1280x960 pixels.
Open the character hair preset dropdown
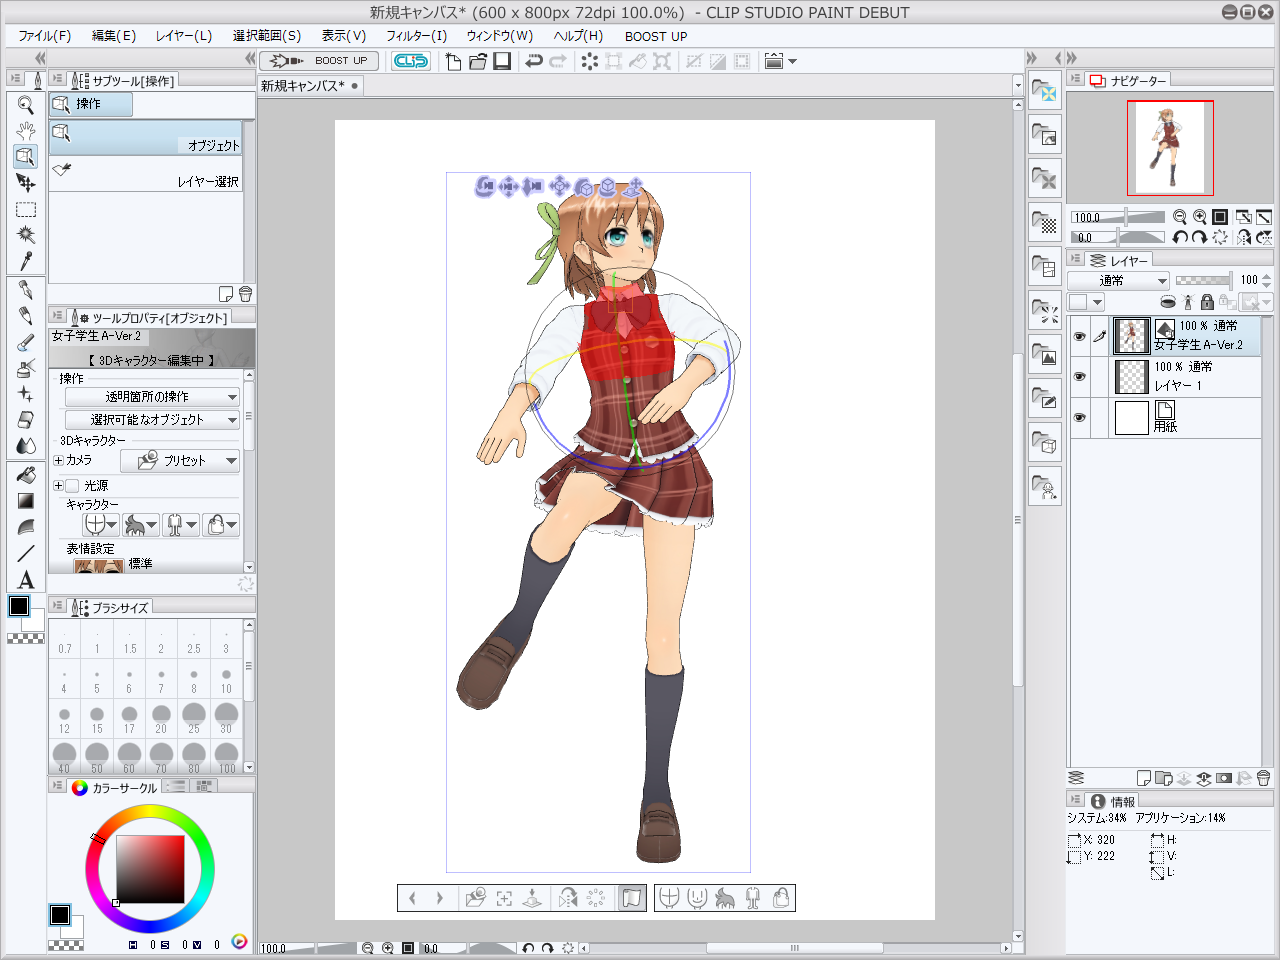coord(140,525)
